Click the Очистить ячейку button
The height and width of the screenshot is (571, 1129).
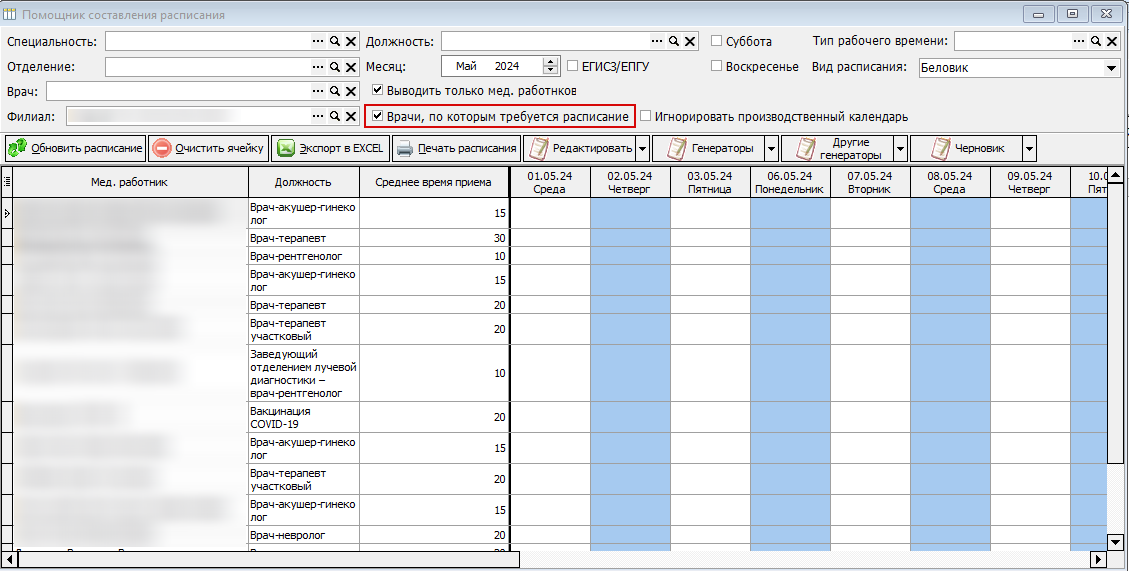(x=208, y=149)
